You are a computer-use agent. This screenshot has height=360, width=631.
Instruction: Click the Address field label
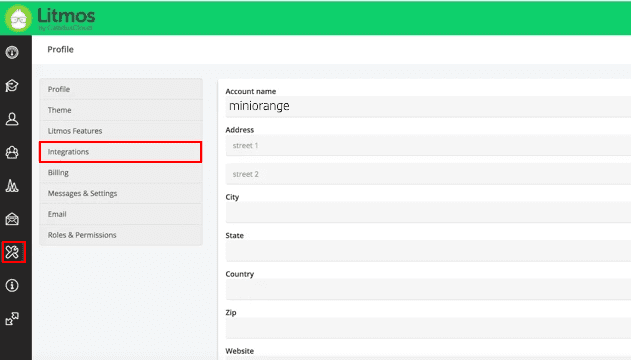pos(239,130)
